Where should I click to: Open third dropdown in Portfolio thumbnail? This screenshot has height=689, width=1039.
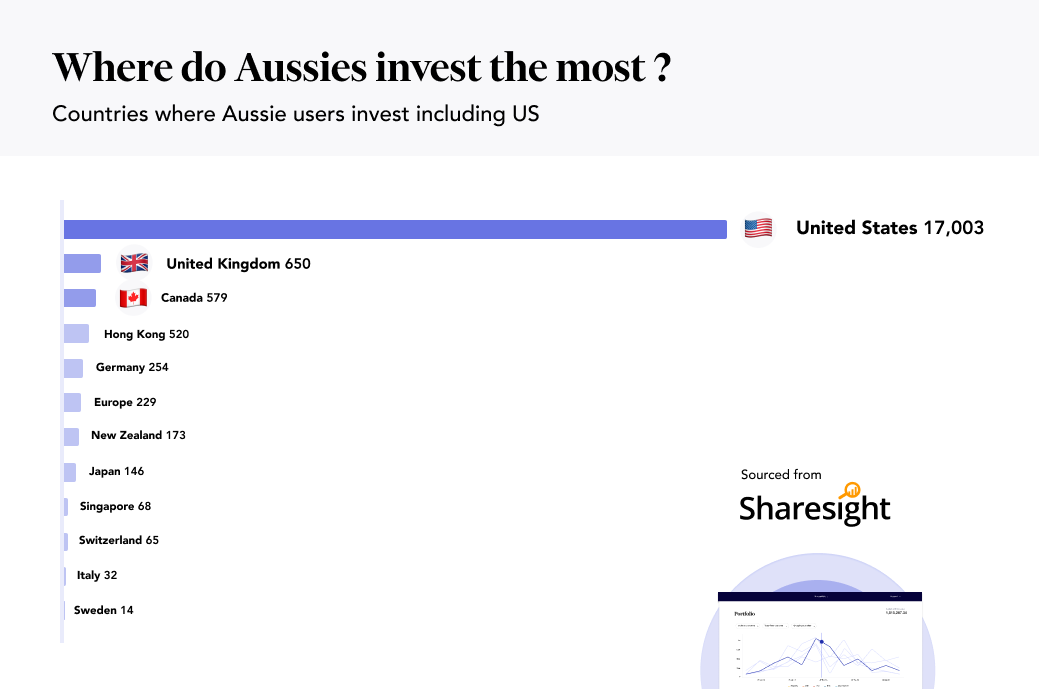pyautogui.click(x=804, y=626)
